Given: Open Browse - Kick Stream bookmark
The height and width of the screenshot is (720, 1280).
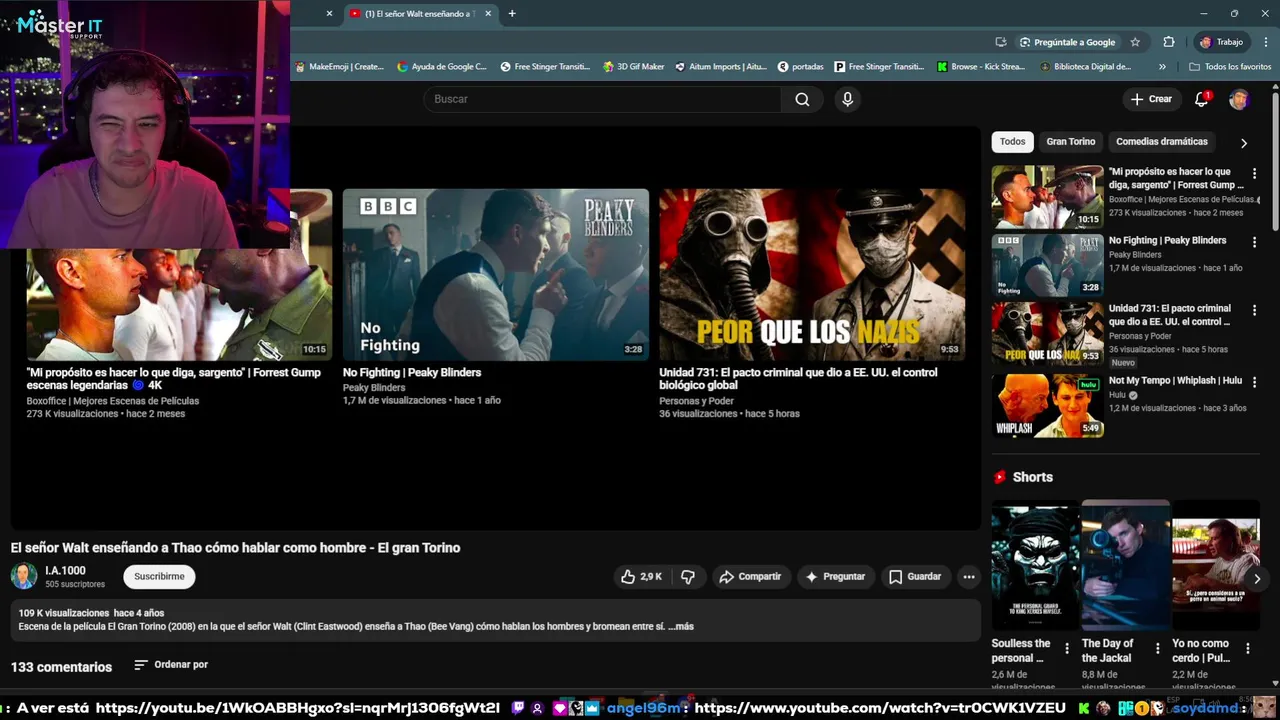Looking at the screenshot, I should tap(981, 67).
